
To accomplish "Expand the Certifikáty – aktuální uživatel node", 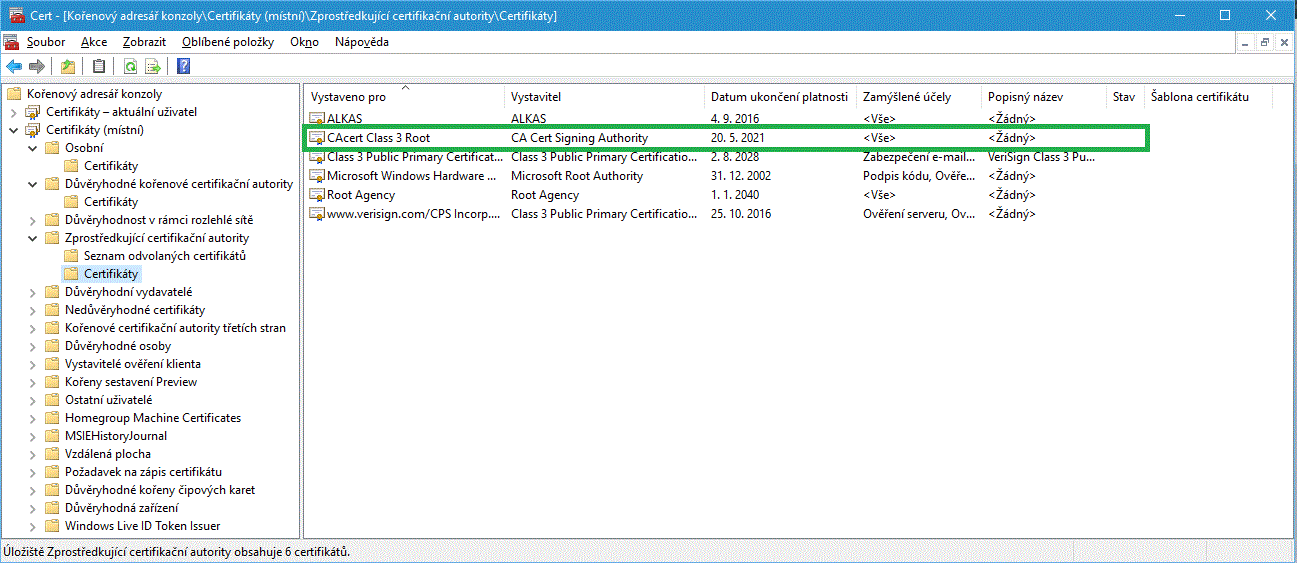I will coord(14,112).
